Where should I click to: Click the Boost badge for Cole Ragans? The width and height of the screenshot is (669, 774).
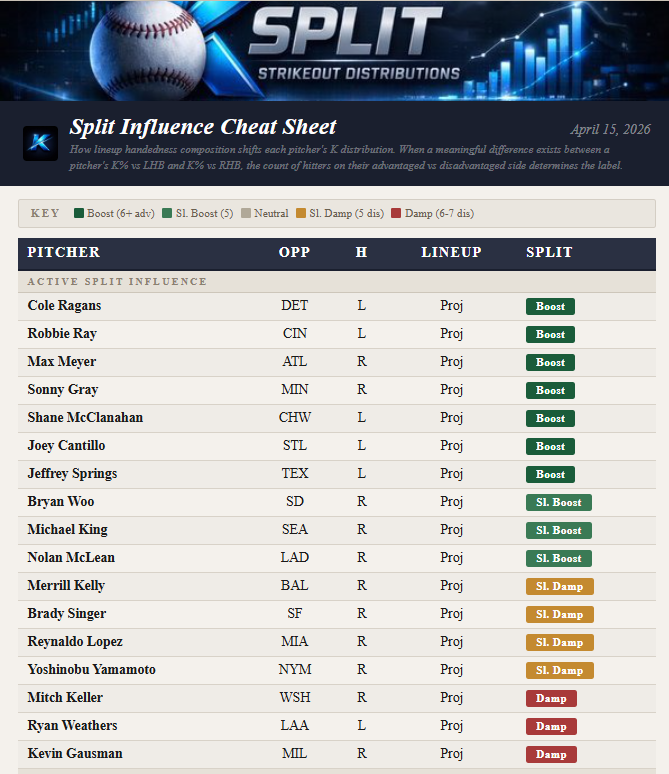pos(550,307)
